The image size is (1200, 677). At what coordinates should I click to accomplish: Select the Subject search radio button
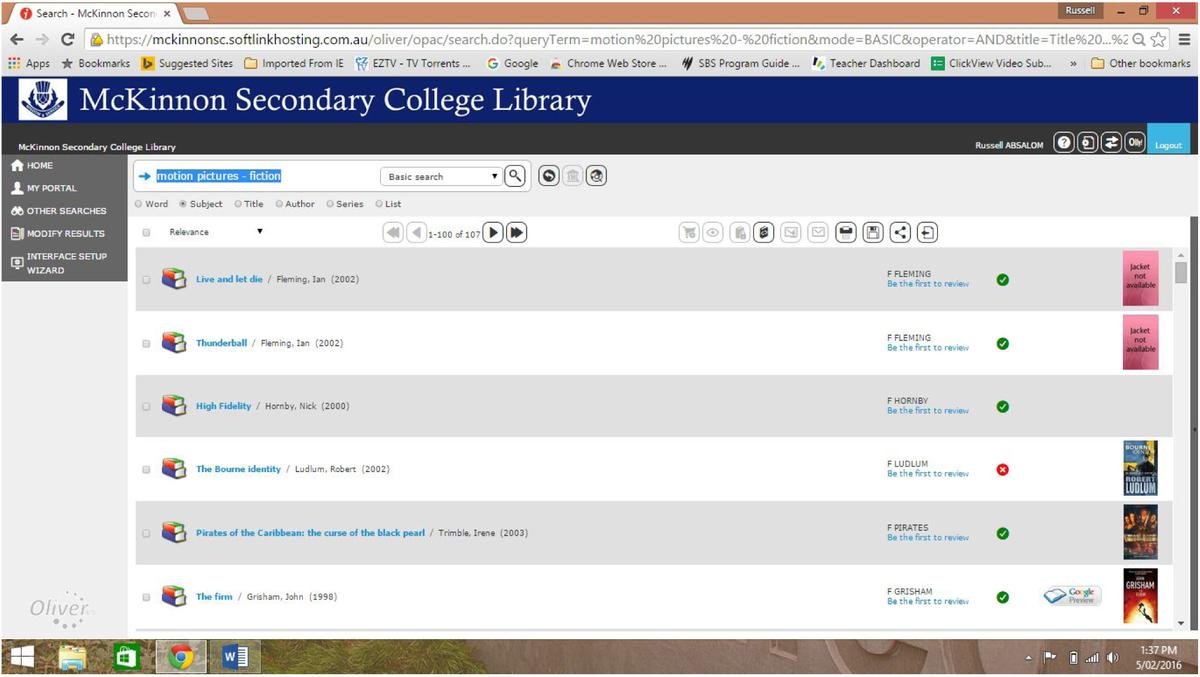183,204
